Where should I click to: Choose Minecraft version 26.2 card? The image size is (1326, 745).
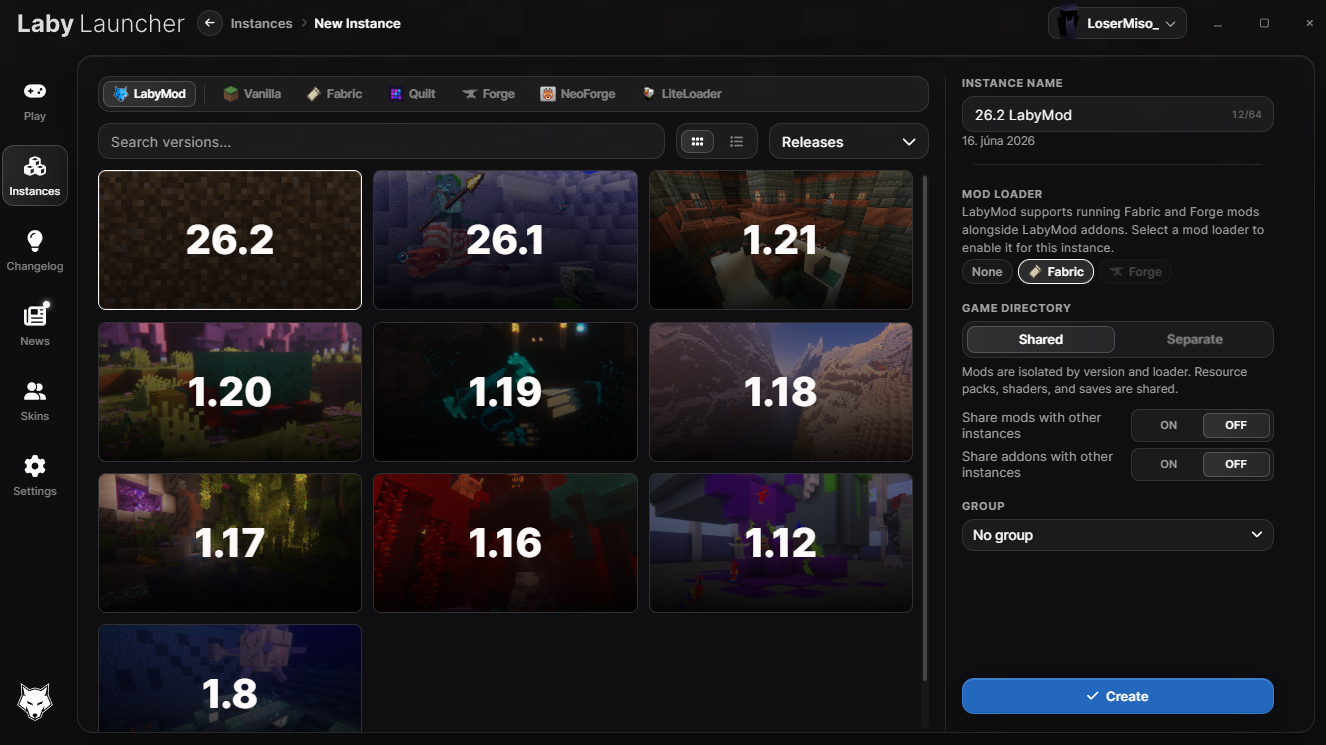click(x=230, y=240)
